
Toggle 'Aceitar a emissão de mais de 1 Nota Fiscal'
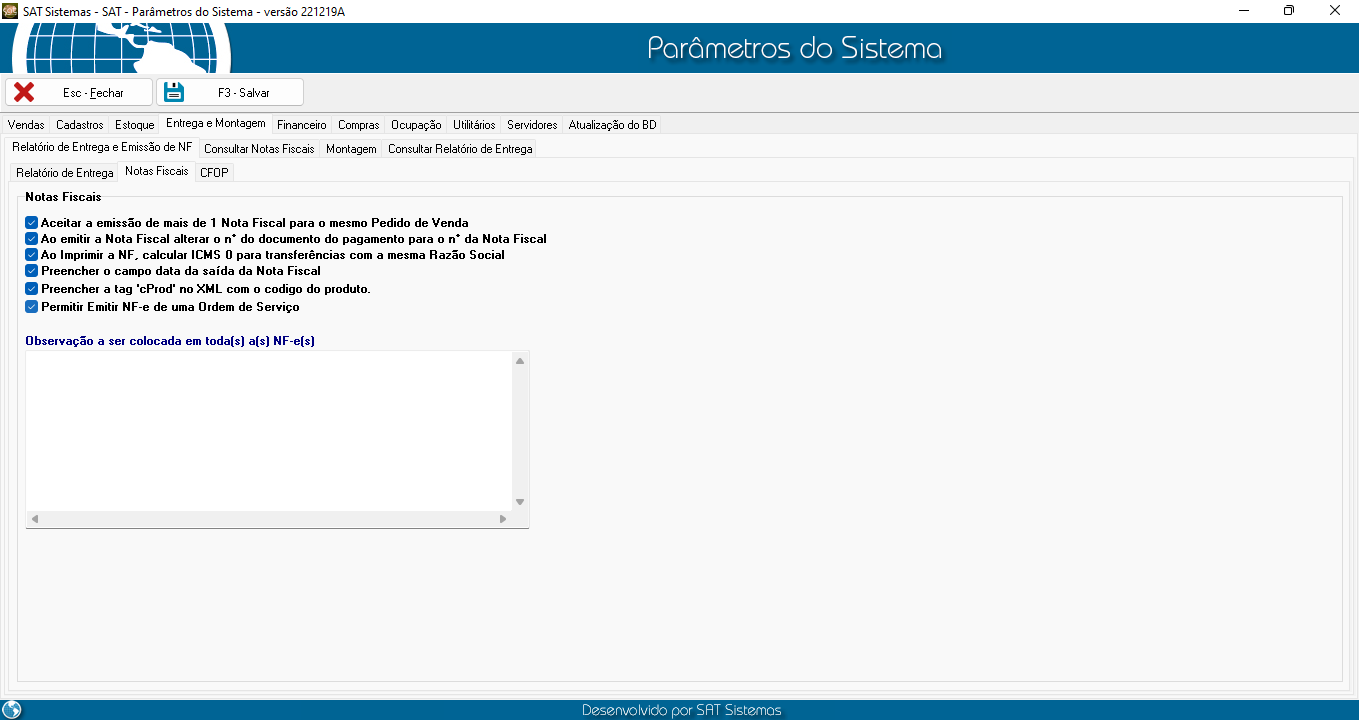point(32,223)
